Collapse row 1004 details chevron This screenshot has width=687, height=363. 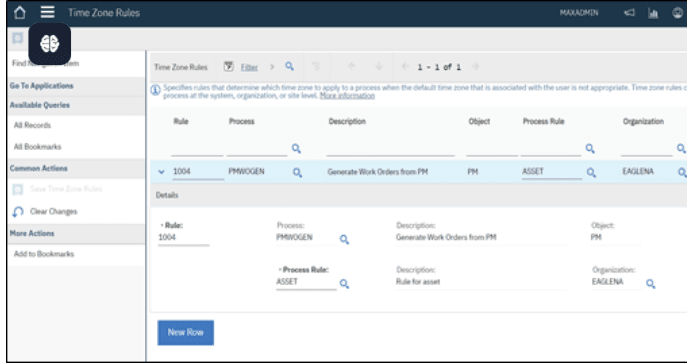click(x=161, y=172)
